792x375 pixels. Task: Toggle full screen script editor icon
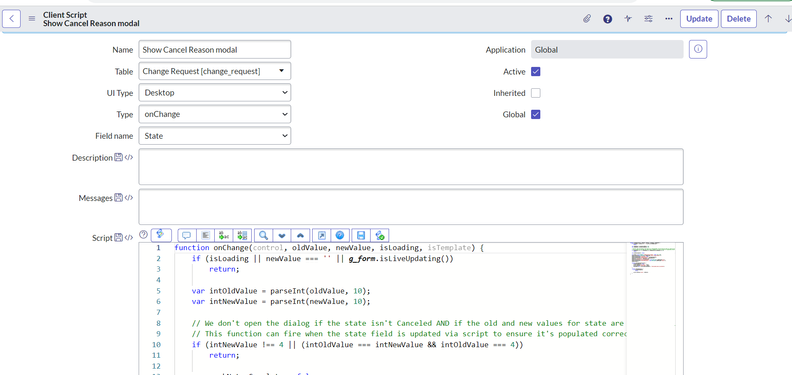coord(321,236)
